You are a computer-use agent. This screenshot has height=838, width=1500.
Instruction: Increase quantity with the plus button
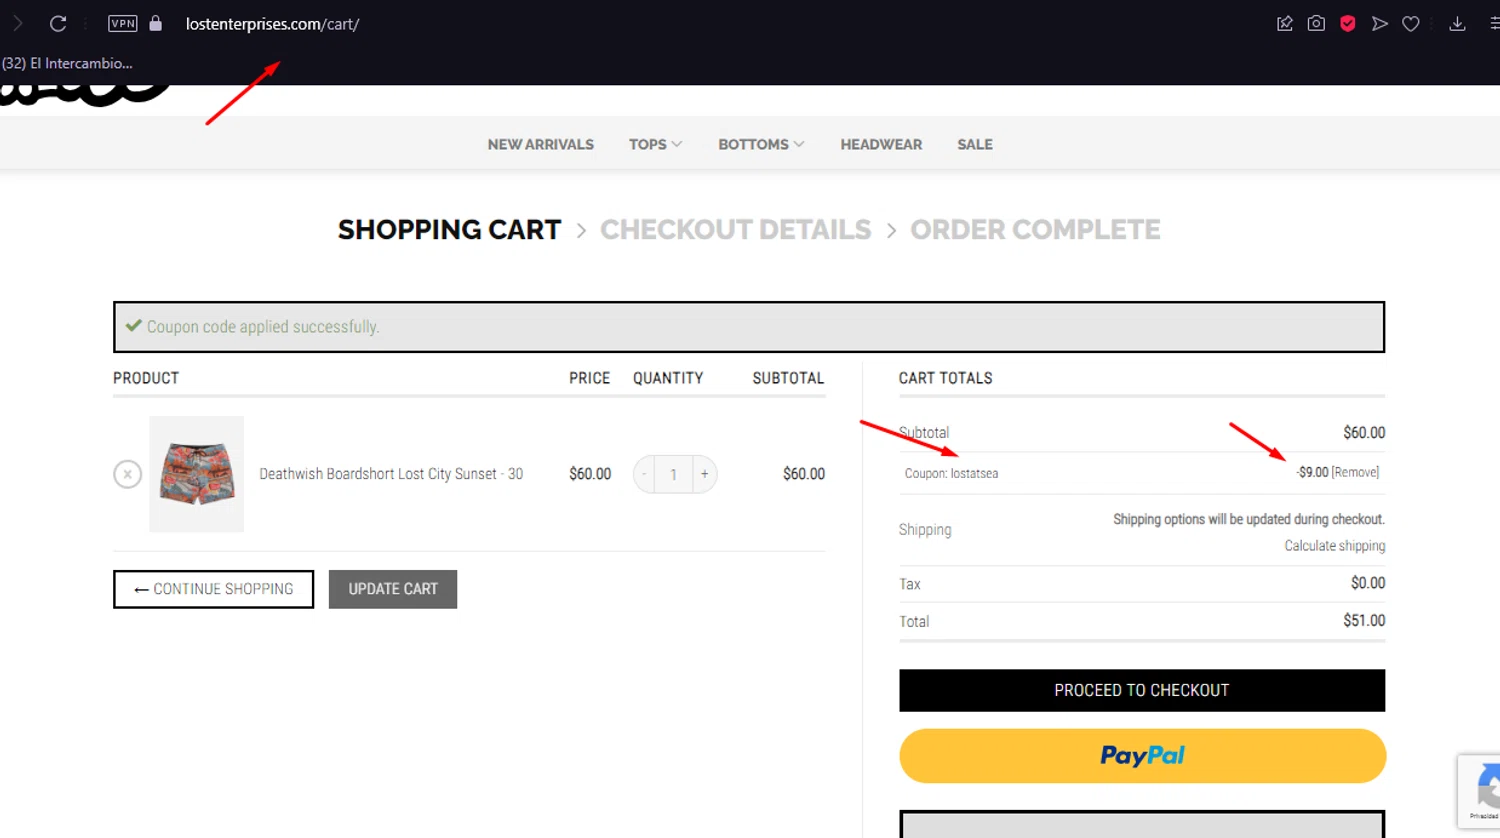pyautogui.click(x=705, y=474)
